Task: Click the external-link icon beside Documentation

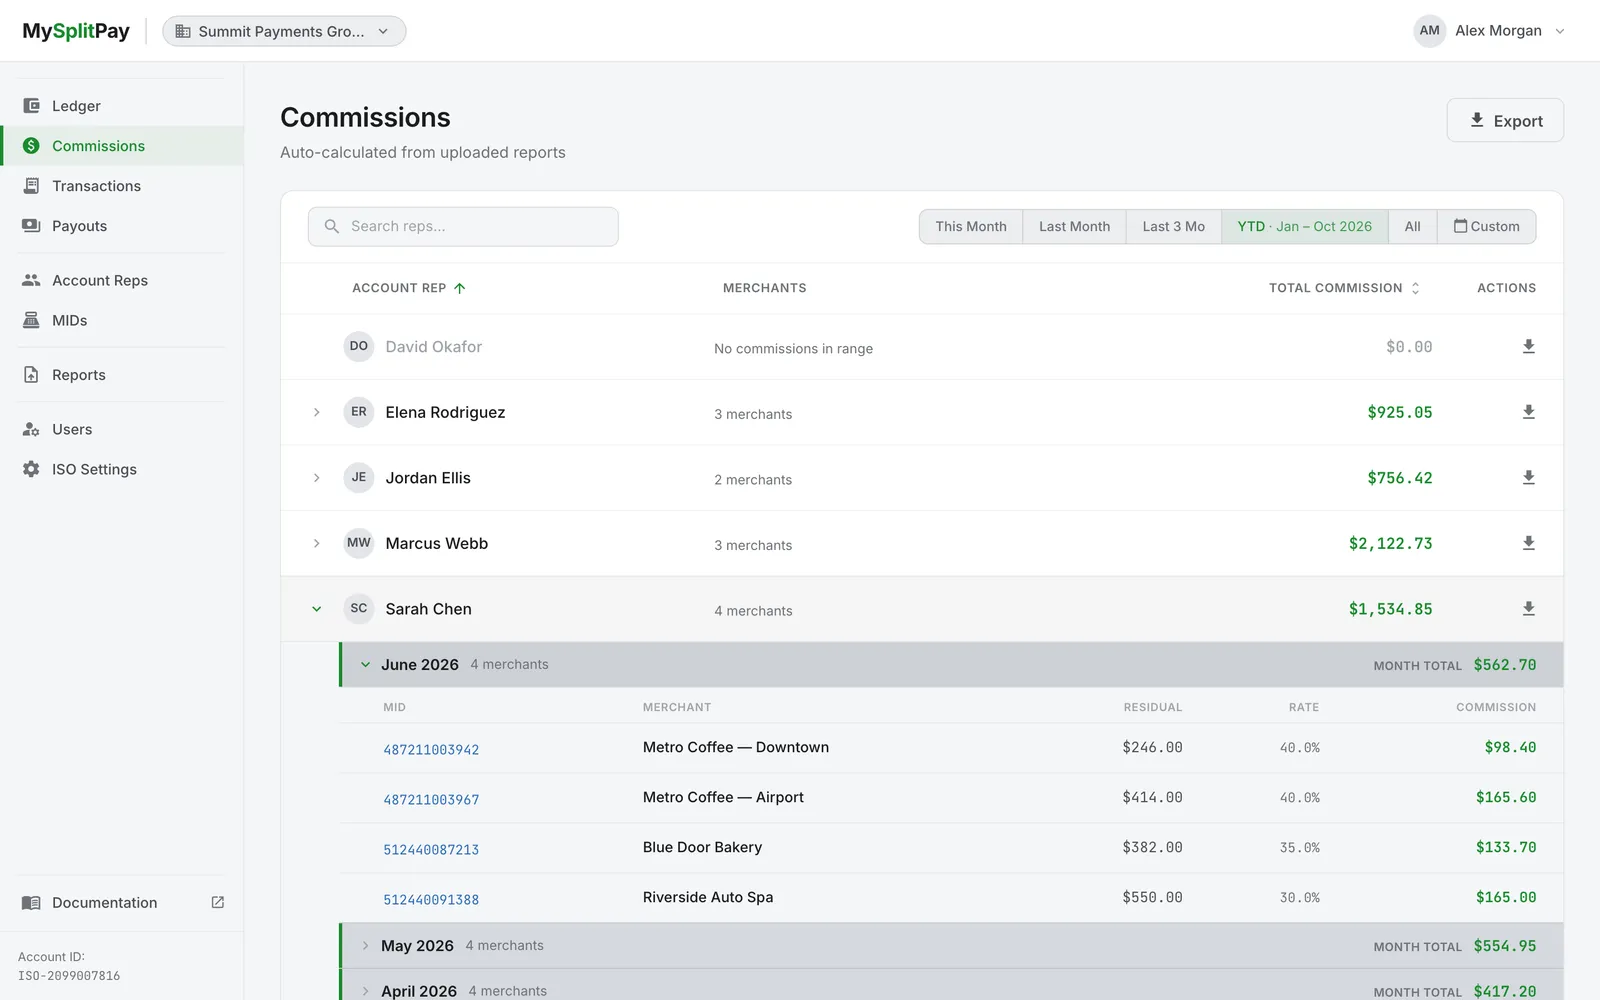Action: coord(218,902)
